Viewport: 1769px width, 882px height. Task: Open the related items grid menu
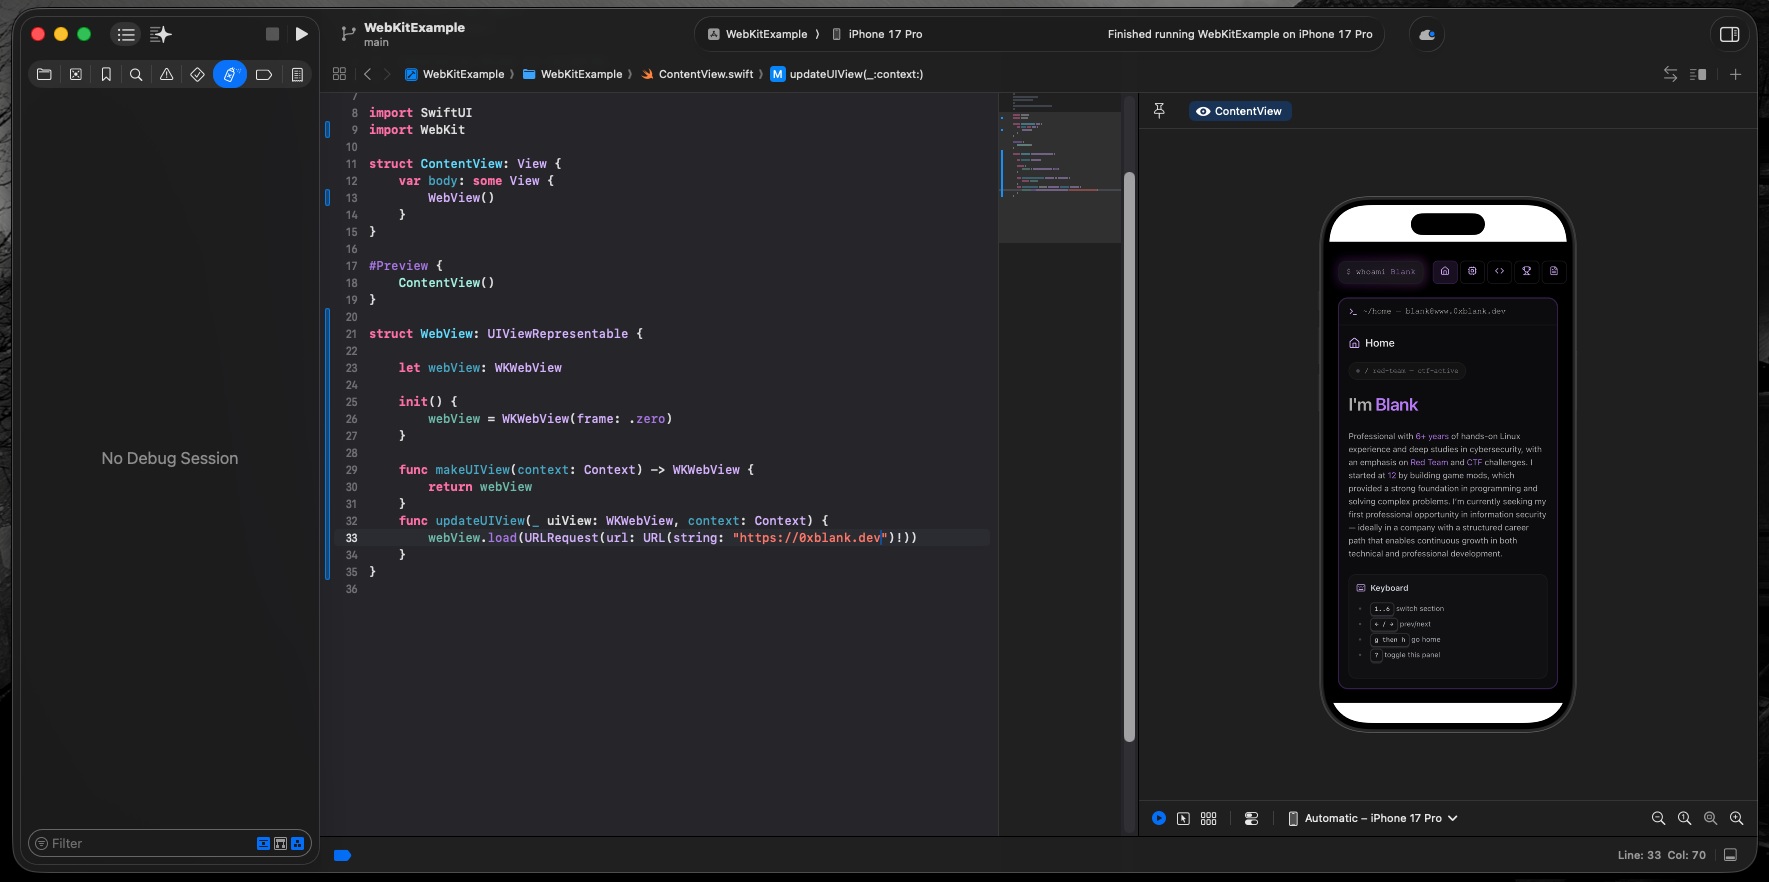(x=339, y=74)
